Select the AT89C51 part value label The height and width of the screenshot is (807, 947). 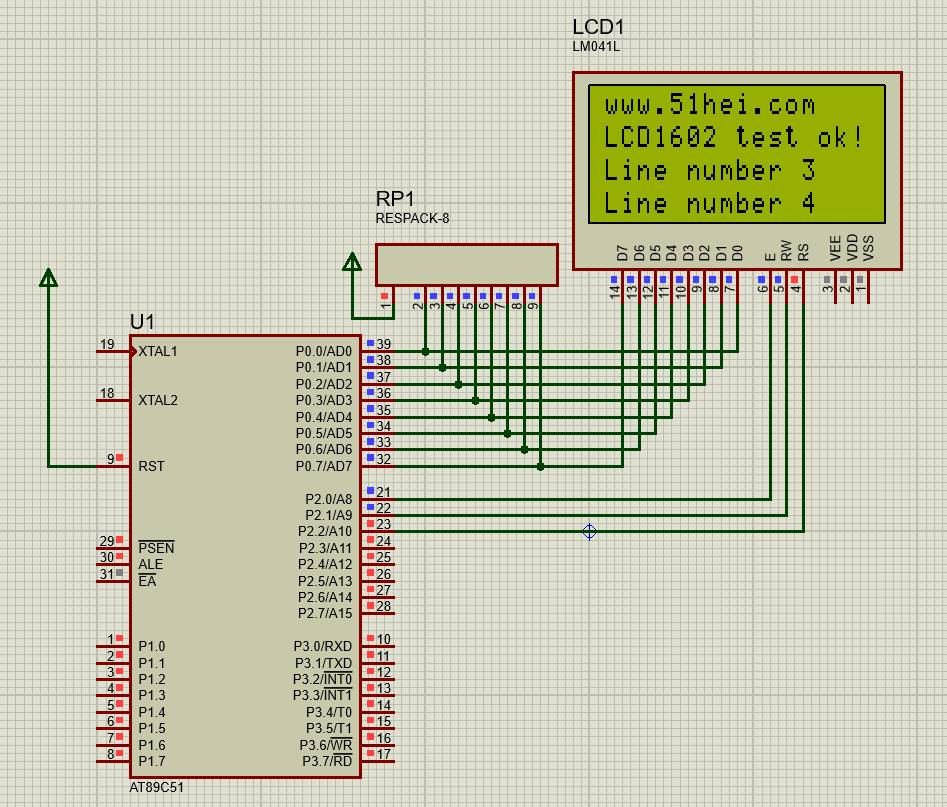(156, 788)
